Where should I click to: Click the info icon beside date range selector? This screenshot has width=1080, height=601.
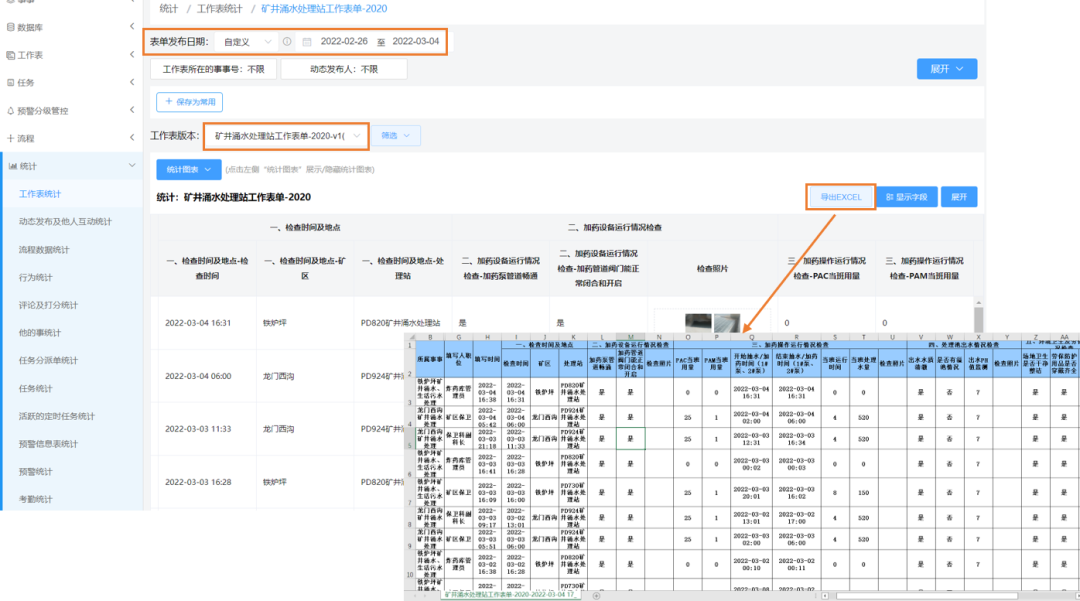287,42
